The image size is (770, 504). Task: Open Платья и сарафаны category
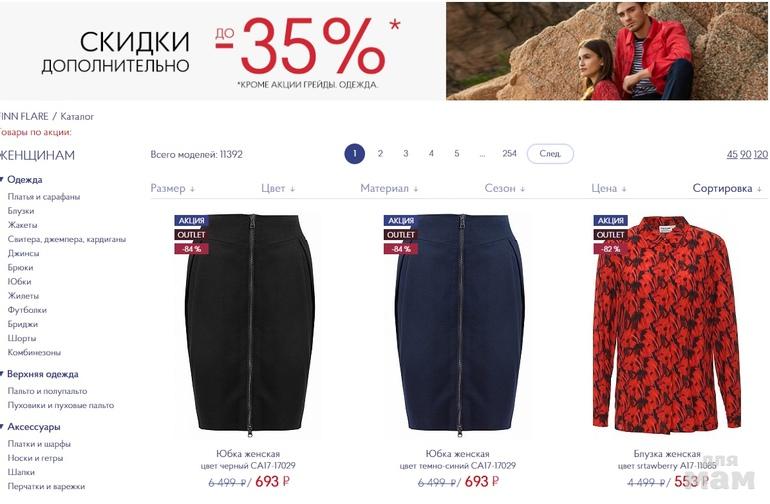point(44,197)
